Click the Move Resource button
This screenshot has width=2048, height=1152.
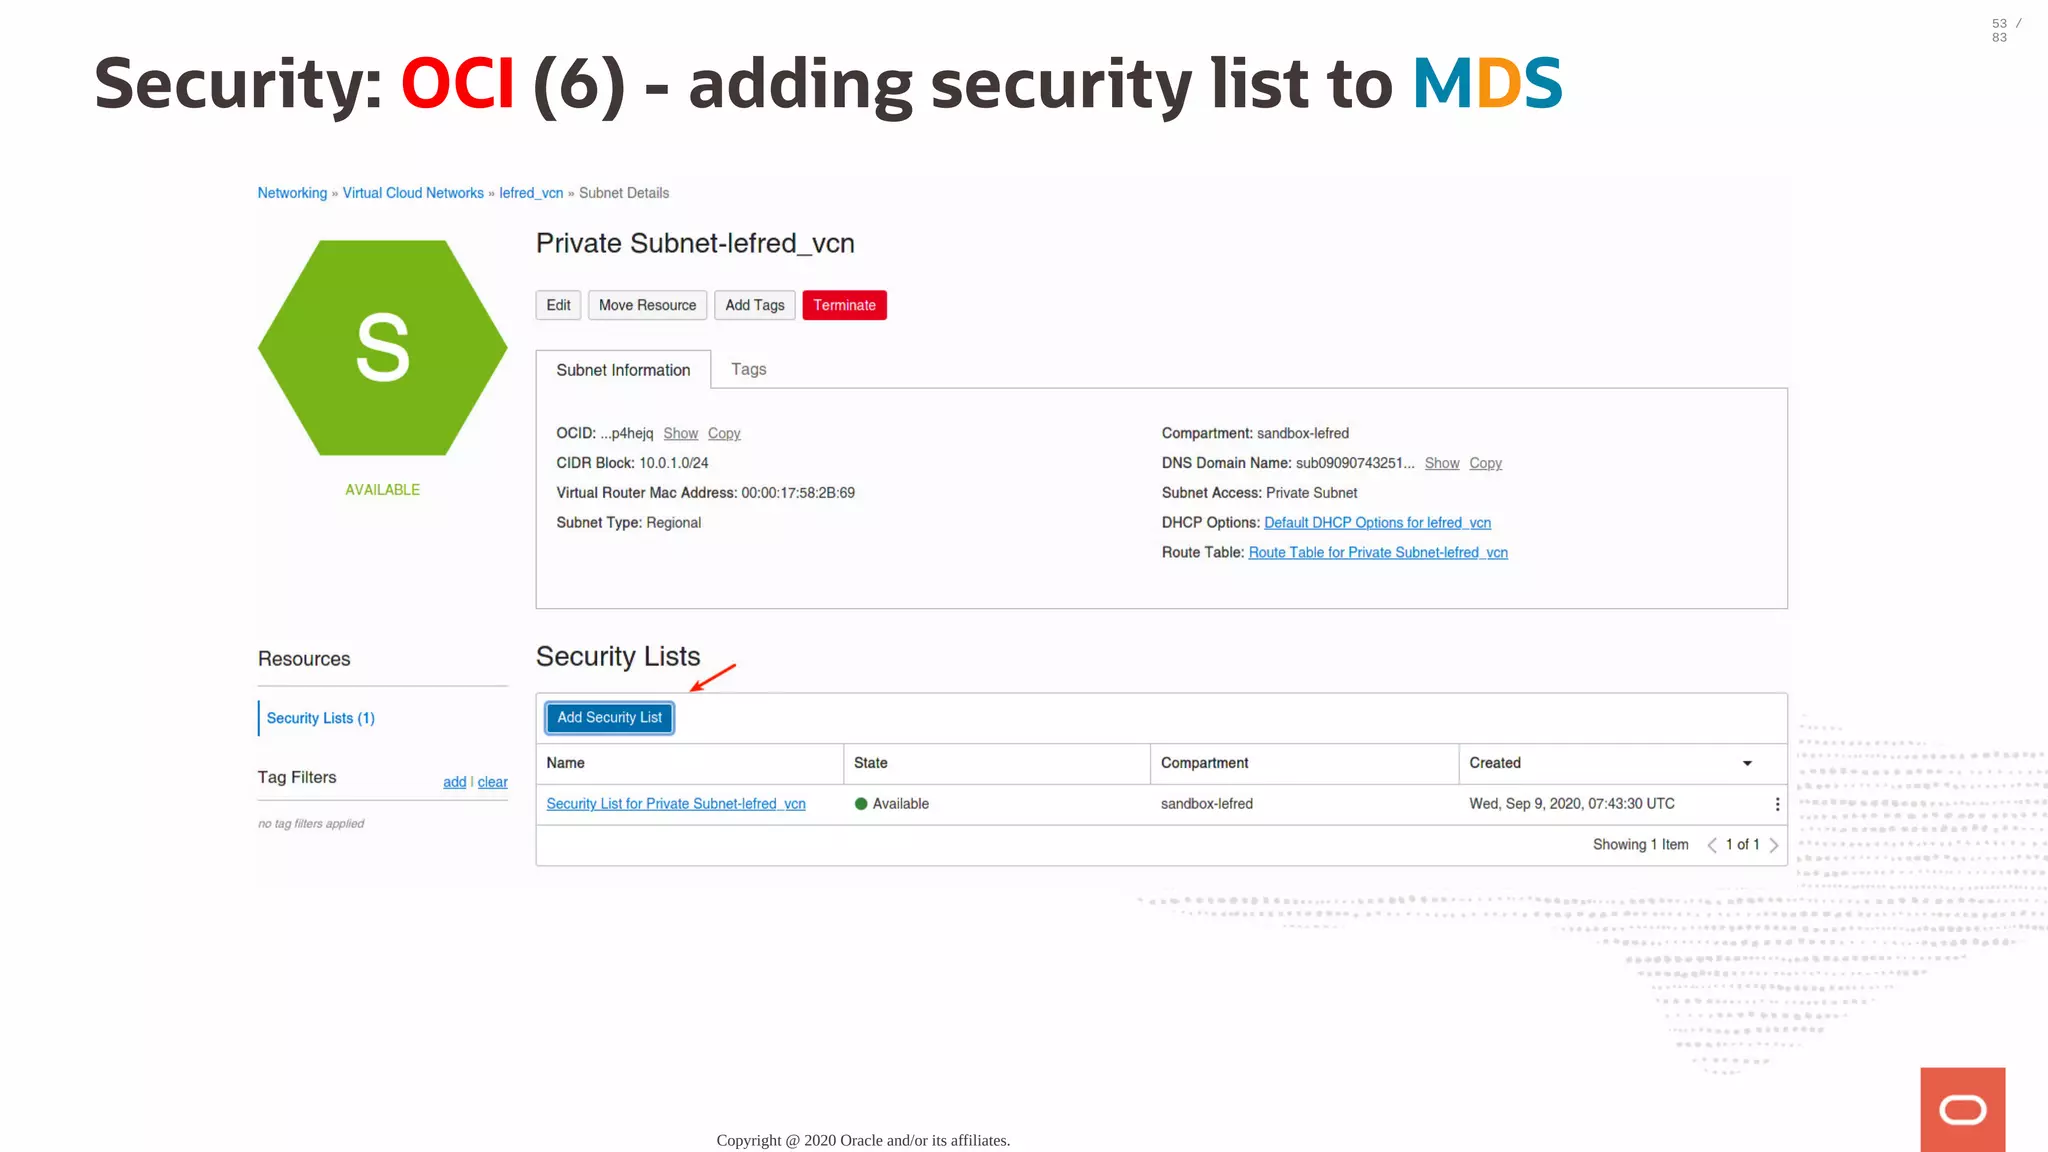[x=647, y=305]
